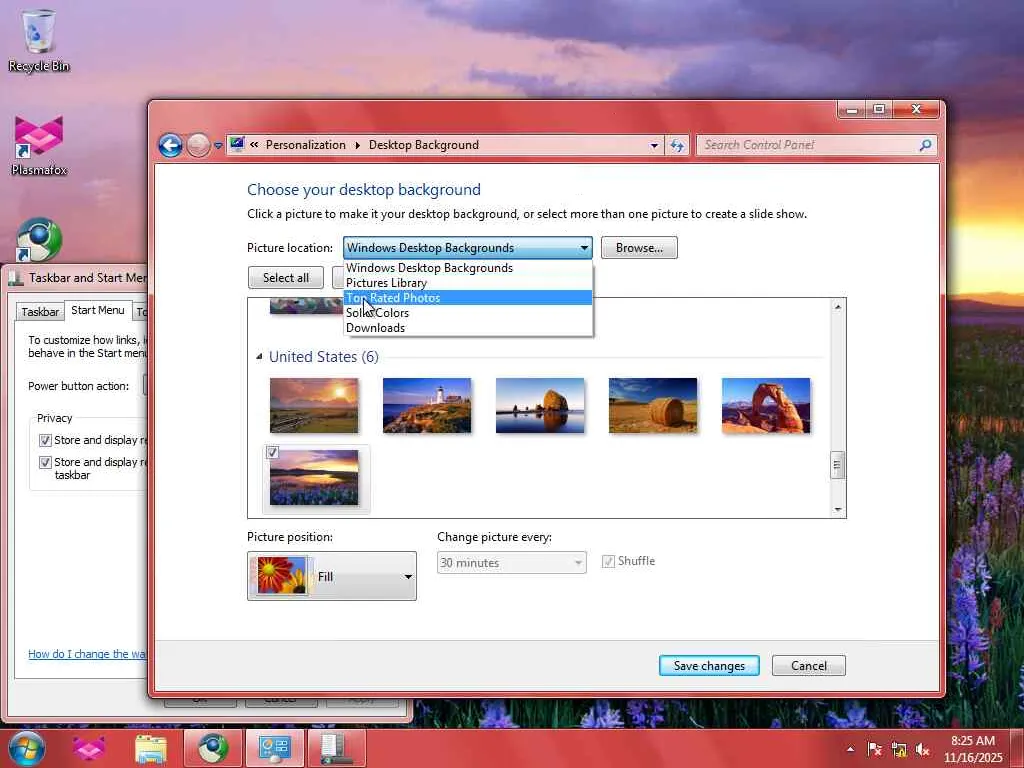Show hidden tray icons arrow
Viewport: 1024px width, 768px height.
point(850,749)
